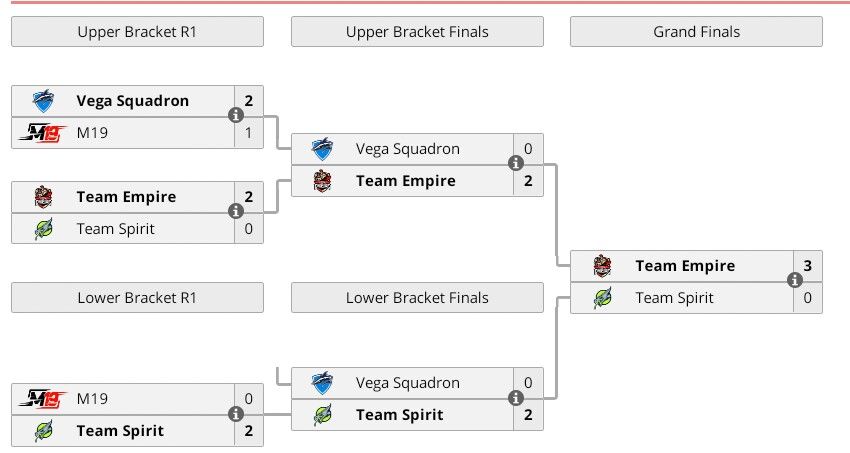The width and height of the screenshot is (850, 453).
Task: Click Team Spirit name in Grand Finals
Action: coord(674,298)
